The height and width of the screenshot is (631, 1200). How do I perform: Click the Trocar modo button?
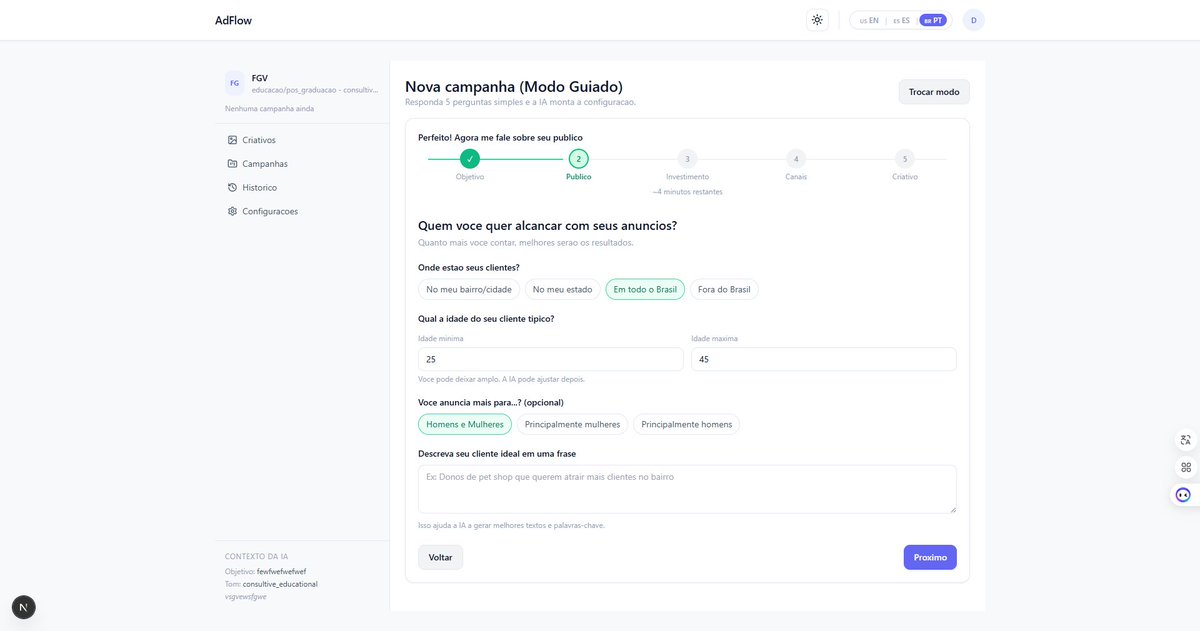[934, 92]
